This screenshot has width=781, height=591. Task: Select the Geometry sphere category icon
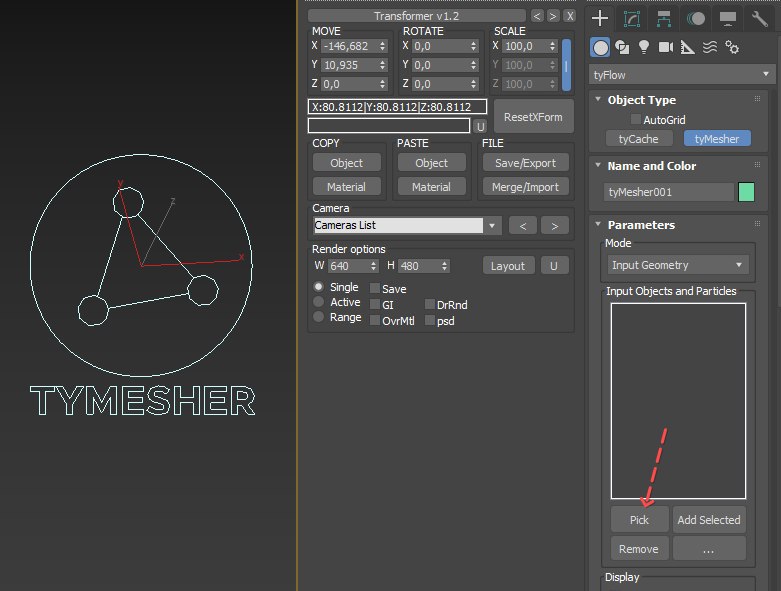[x=600, y=48]
